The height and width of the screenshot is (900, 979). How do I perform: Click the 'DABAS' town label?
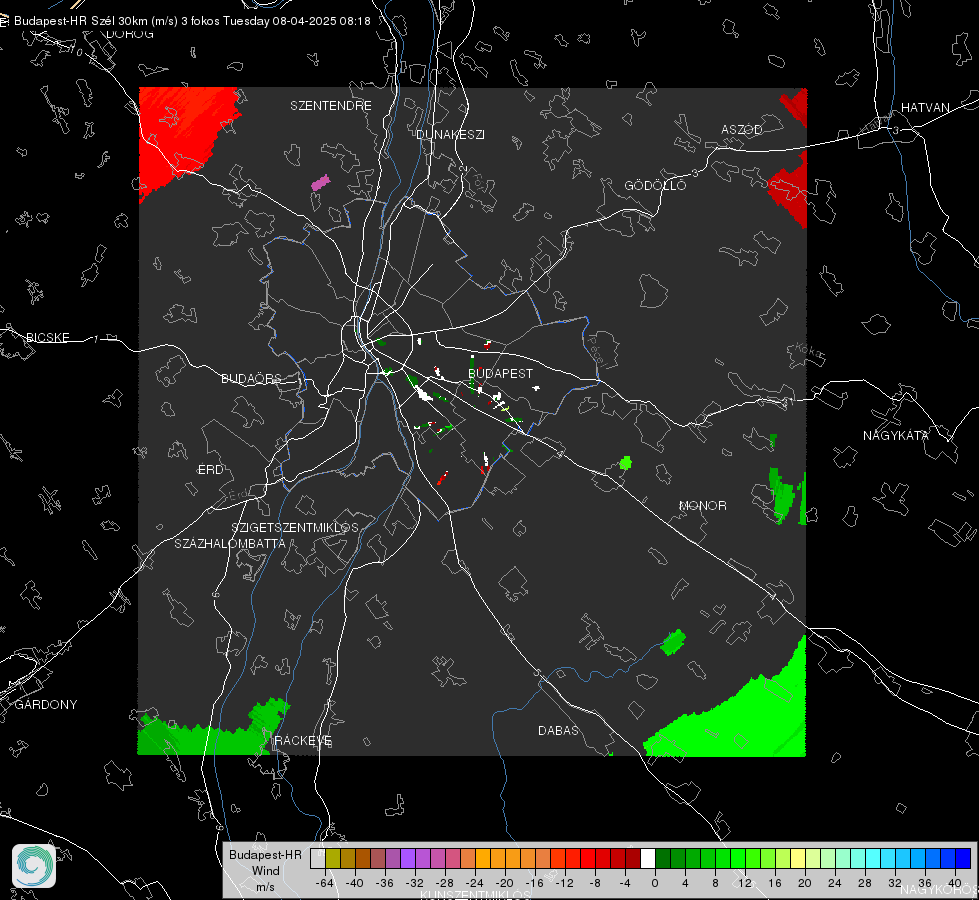558,730
